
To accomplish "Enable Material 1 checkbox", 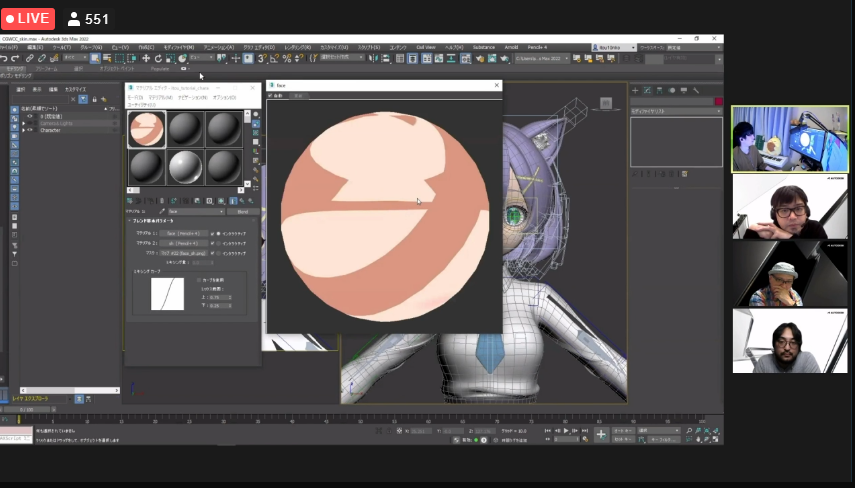I will point(213,233).
